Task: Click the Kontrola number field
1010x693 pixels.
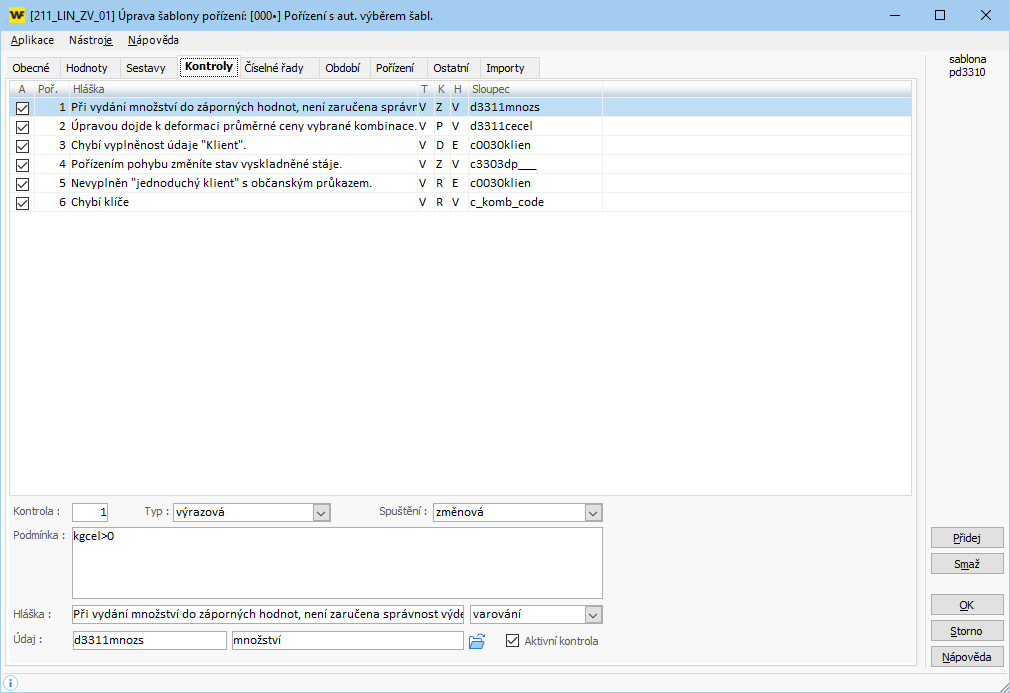Action: 90,513
